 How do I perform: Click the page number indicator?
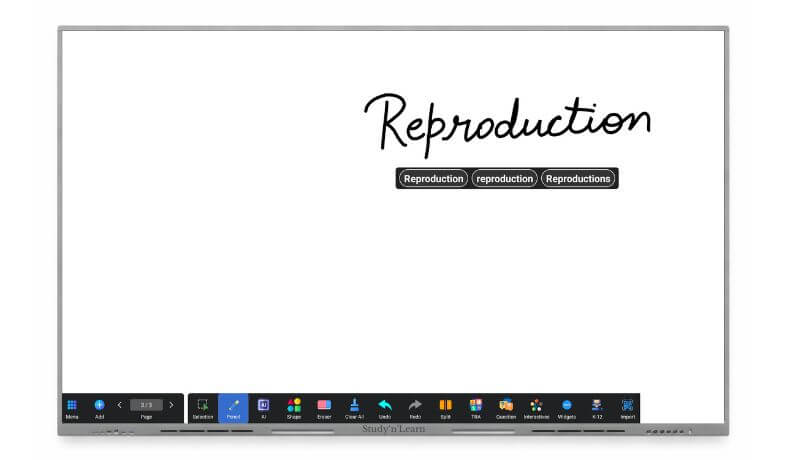[x=146, y=405]
